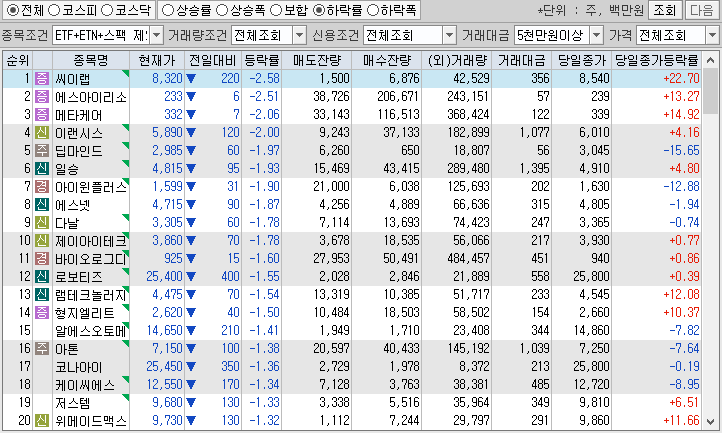Open the 거래대금 5천만원이상 dropdown
The width and height of the screenshot is (722, 433).
pyautogui.click(x=596, y=35)
